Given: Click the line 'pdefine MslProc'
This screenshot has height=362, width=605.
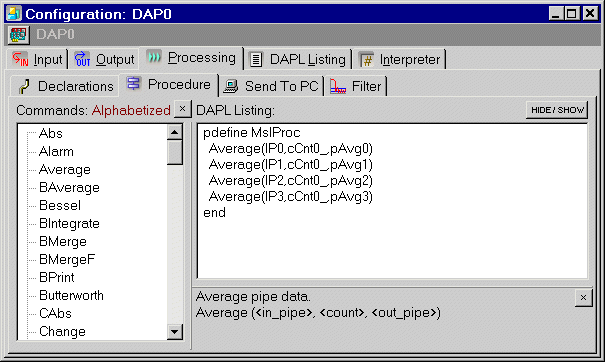Looking at the screenshot, I should coord(252,133).
